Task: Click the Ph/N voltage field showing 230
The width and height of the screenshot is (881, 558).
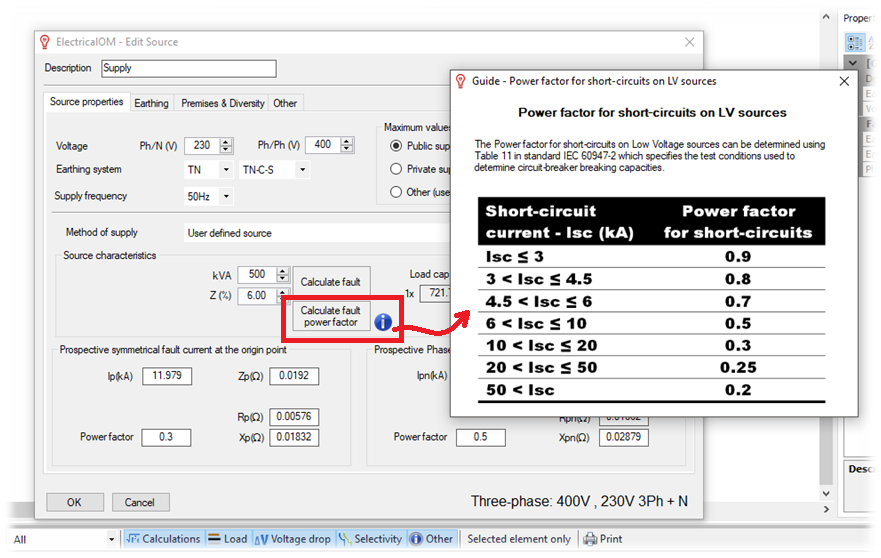Action: [202, 146]
